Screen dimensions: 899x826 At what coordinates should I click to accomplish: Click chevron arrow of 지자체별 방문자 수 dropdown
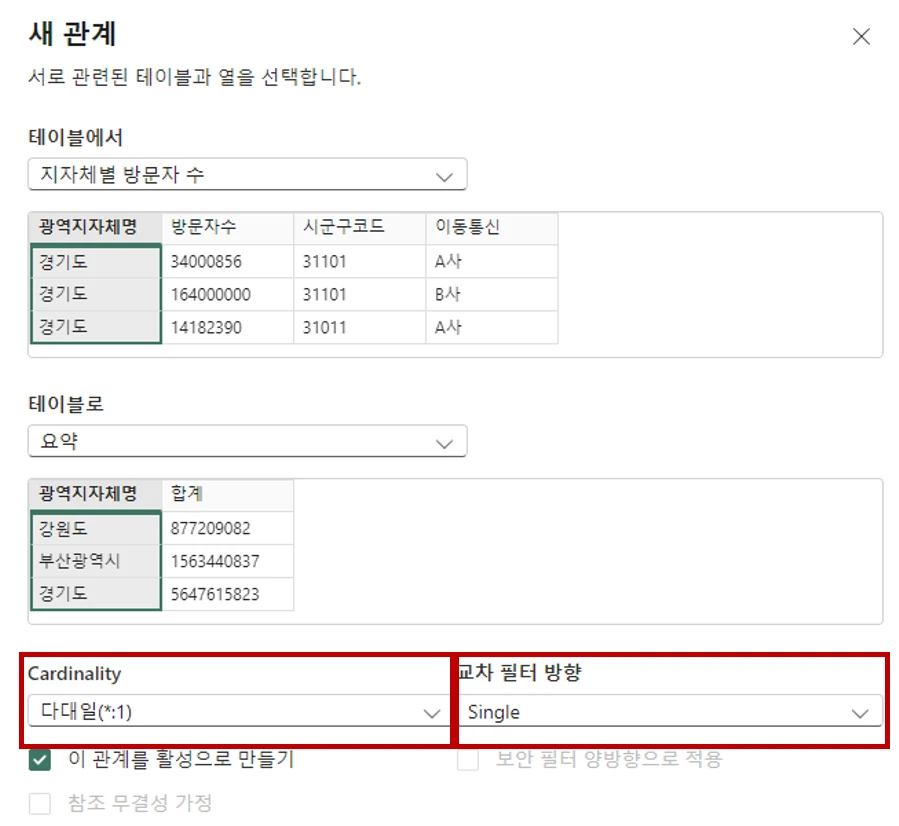pyautogui.click(x=444, y=177)
